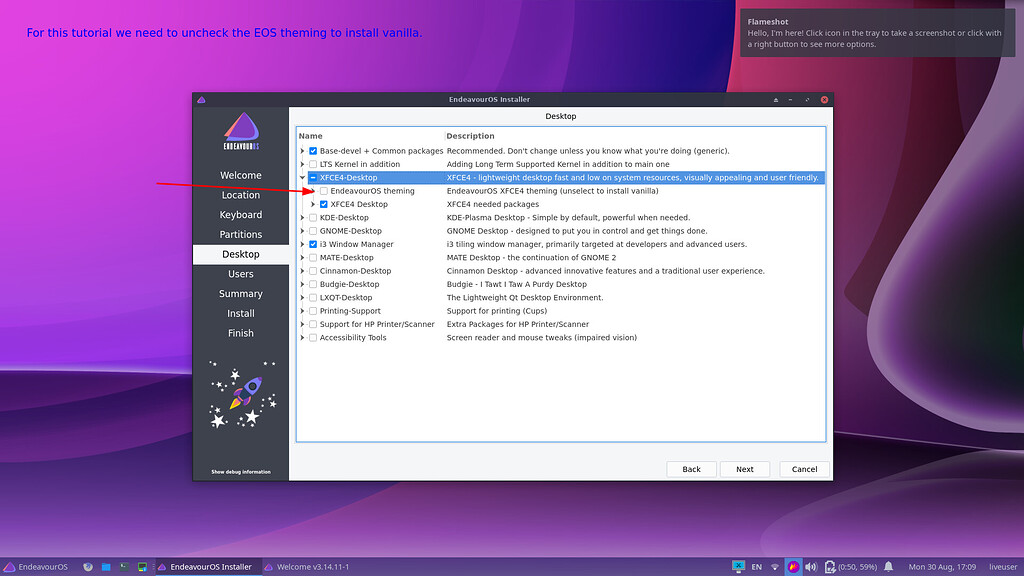Expand the Cinnamon-Desktop group
This screenshot has height=576, width=1024.
302,271
